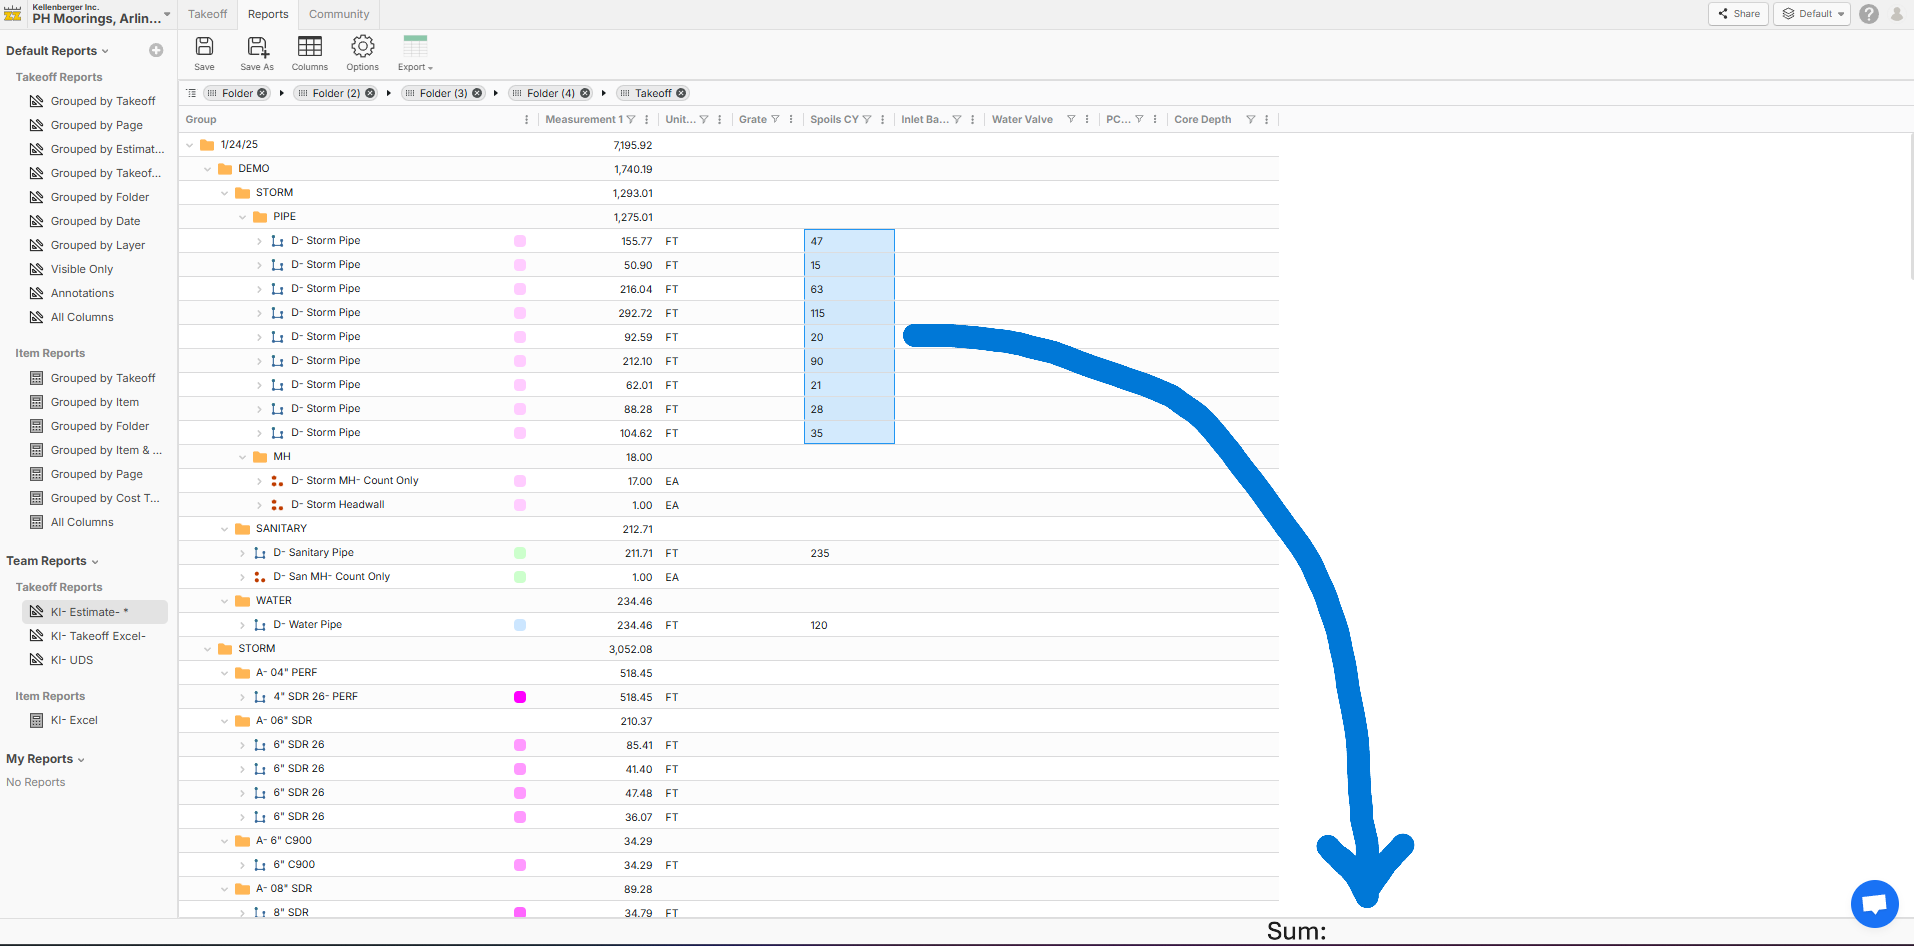Open the Columns chooser

pyautogui.click(x=310, y=53)
